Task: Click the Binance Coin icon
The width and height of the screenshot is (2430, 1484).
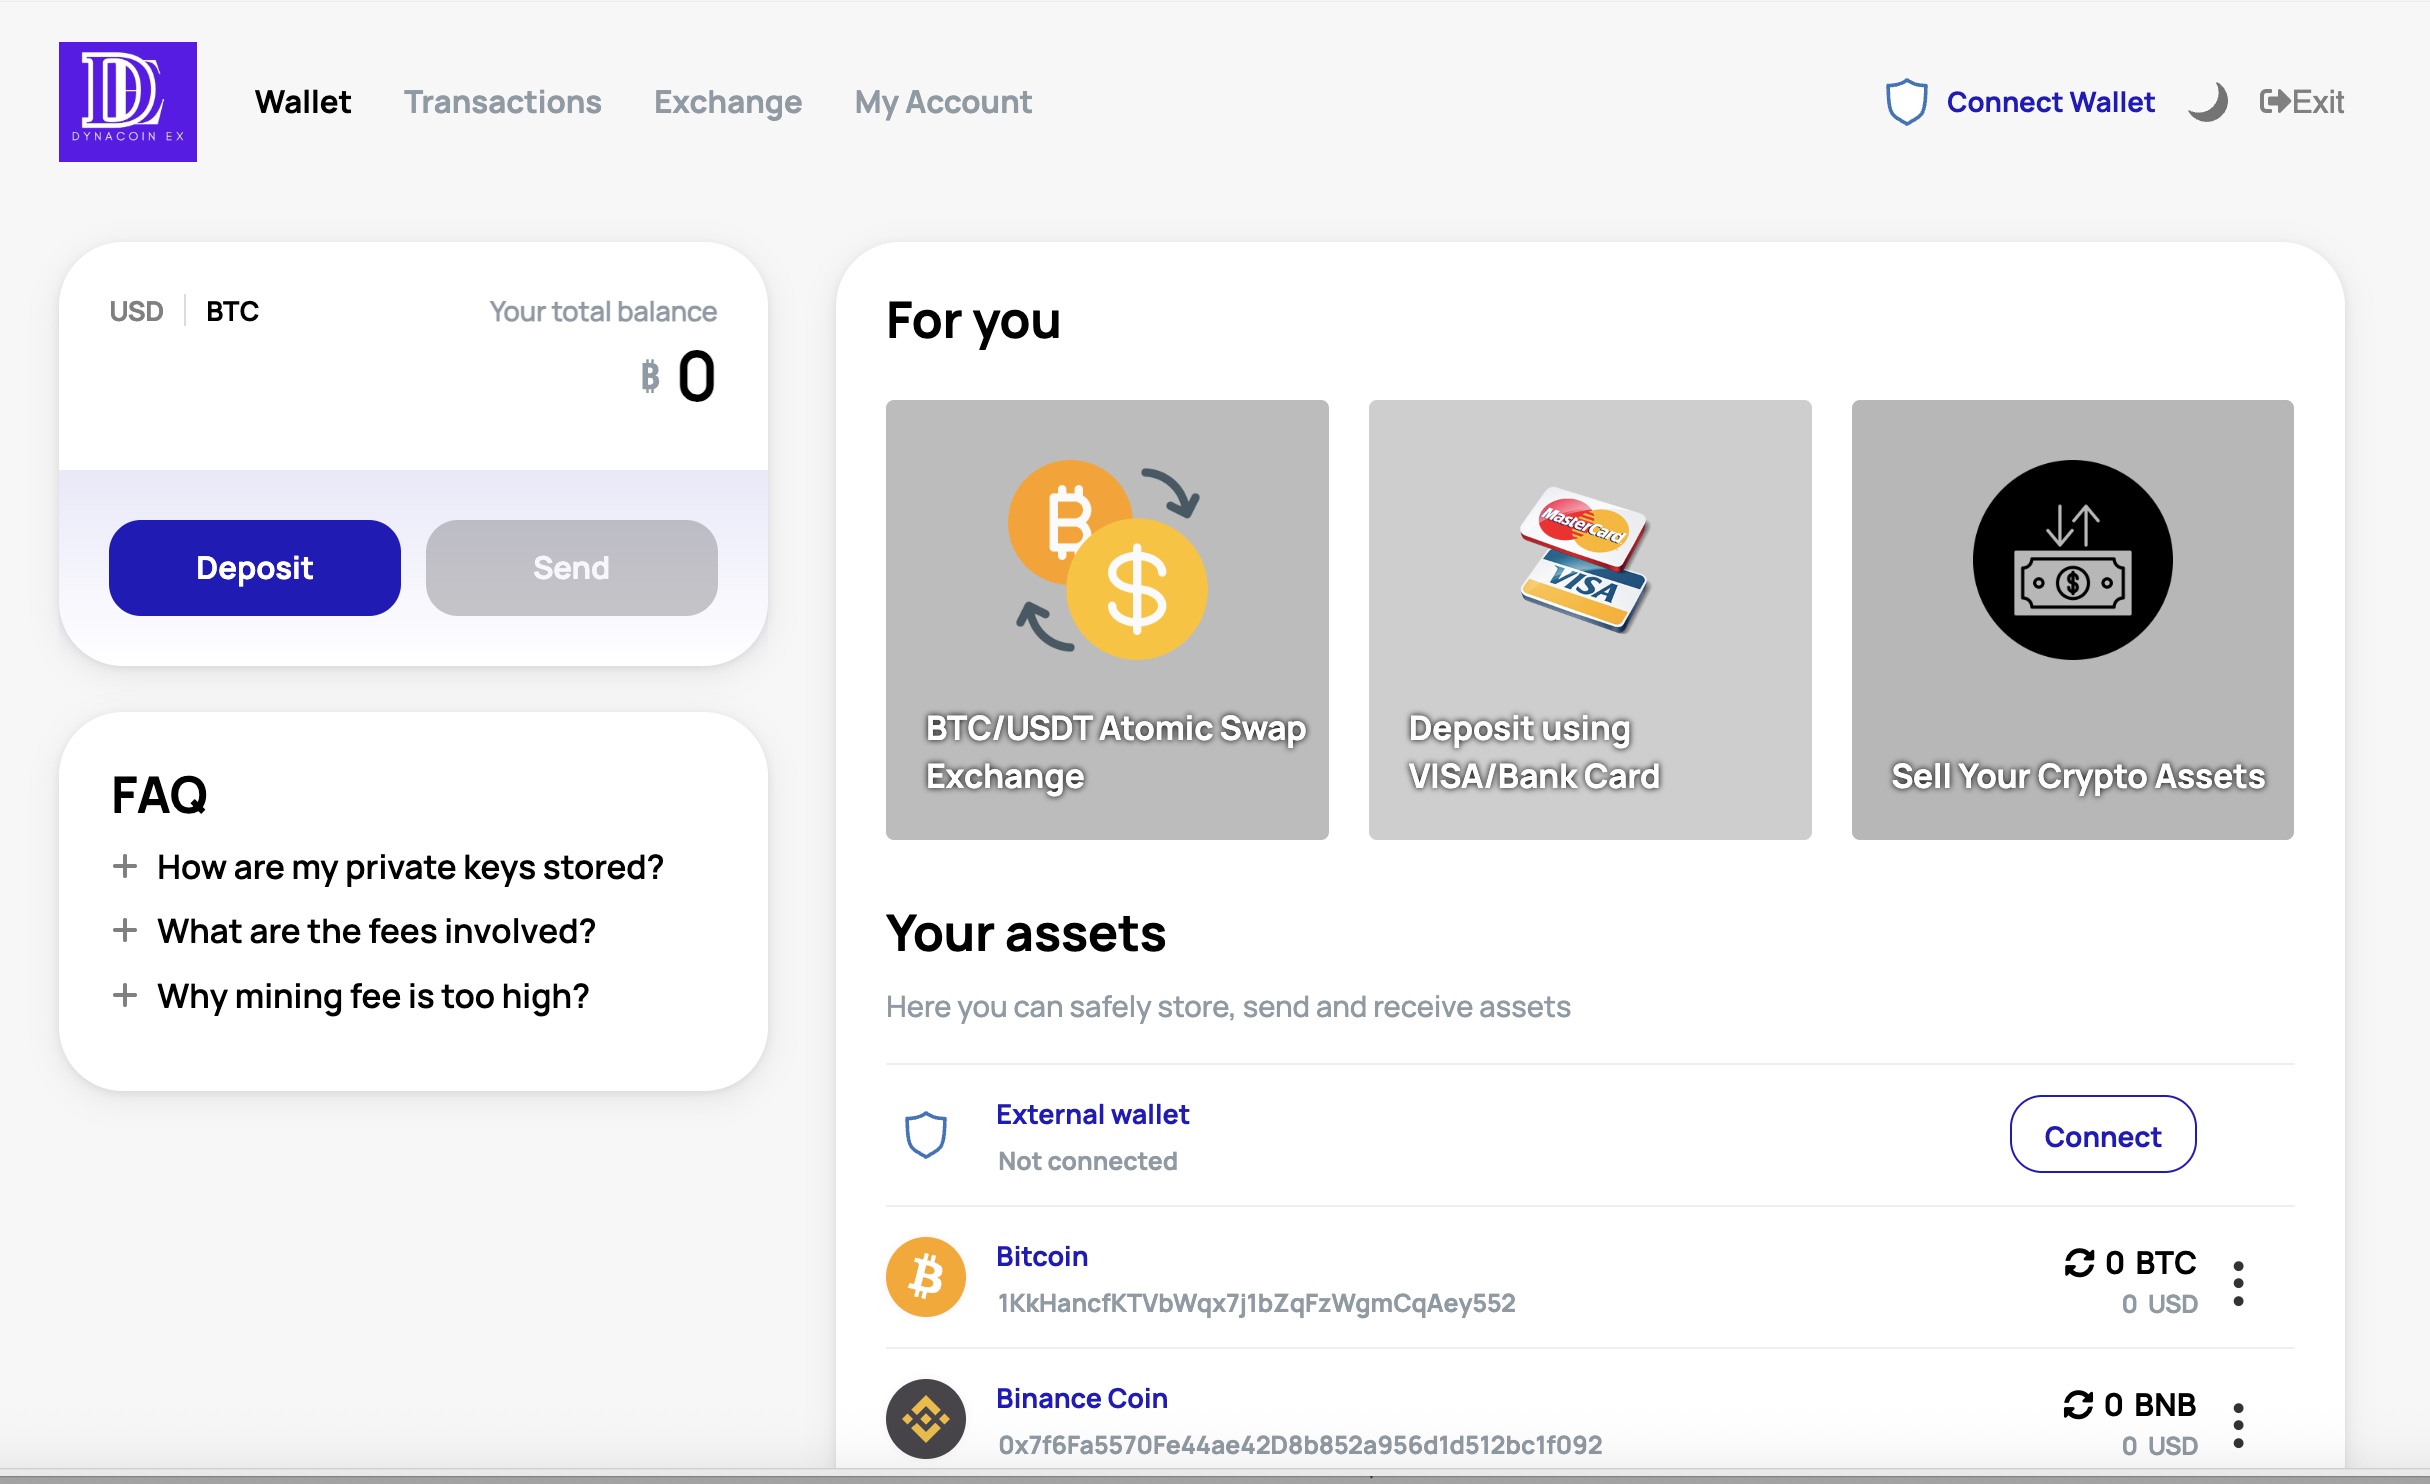Action: 926,1419
